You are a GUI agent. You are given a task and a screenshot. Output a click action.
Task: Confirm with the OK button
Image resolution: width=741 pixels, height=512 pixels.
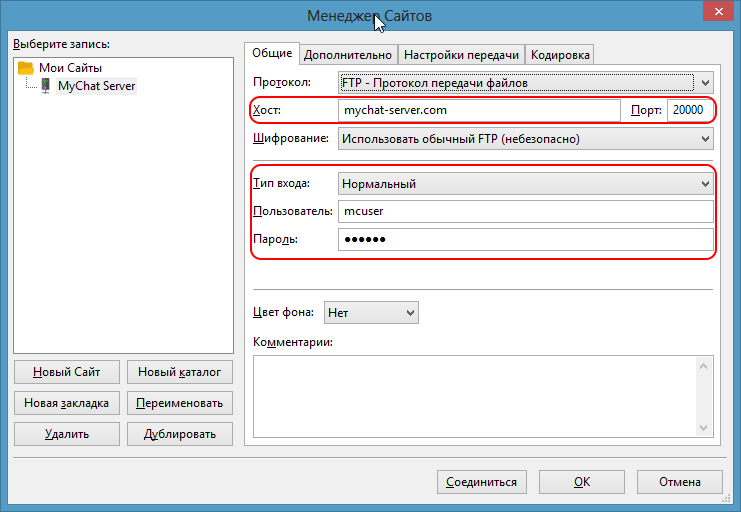pyautogui.click(x=582, y=482)
